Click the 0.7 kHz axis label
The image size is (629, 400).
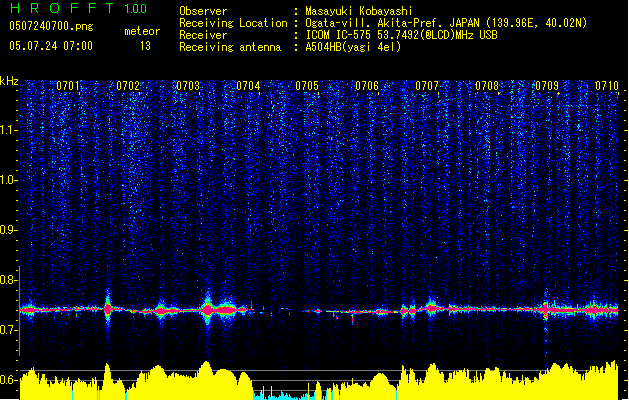[8, 330]
